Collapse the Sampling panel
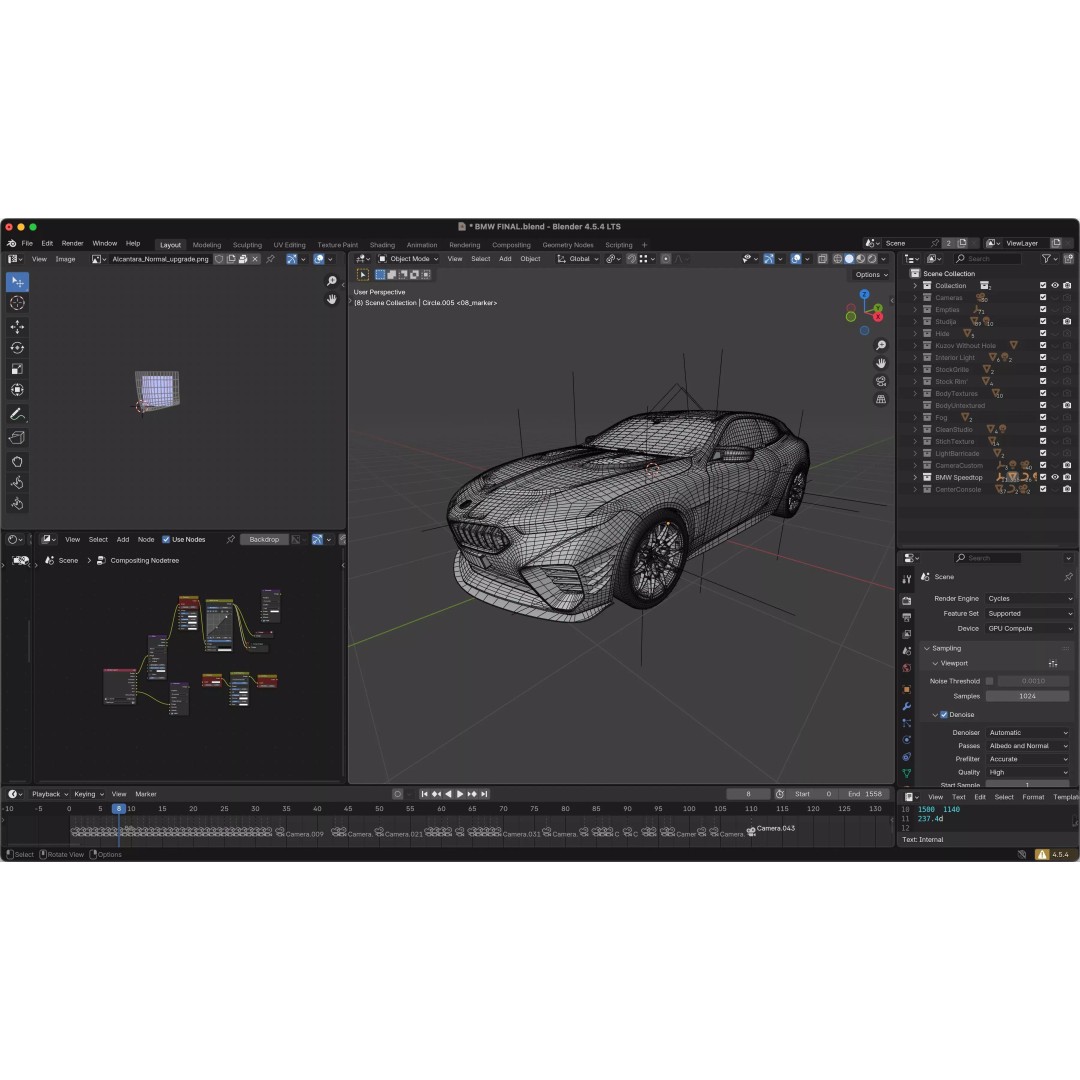This screenshot has height=1080, width=1080. click(927, 648)
